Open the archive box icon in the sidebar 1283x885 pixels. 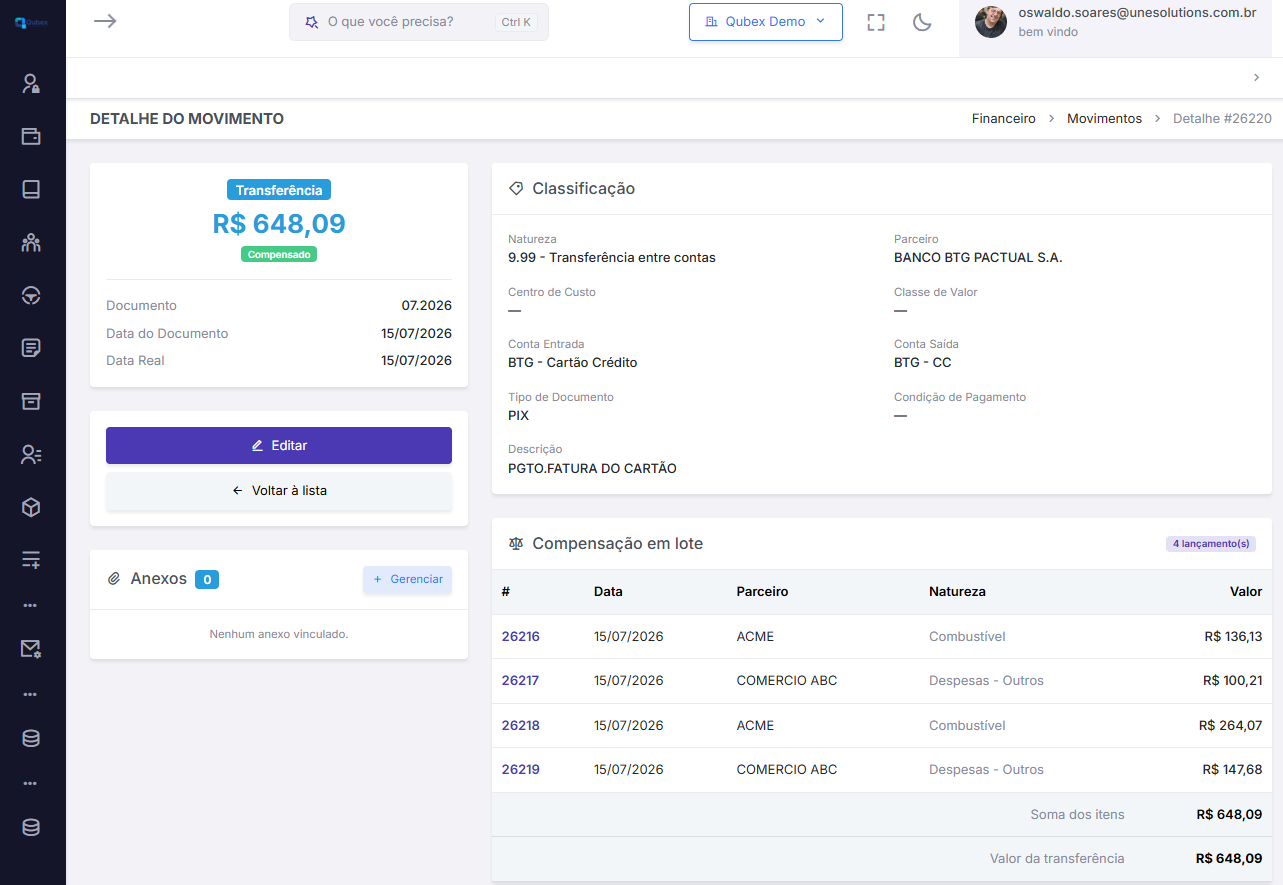pos(31,401)
